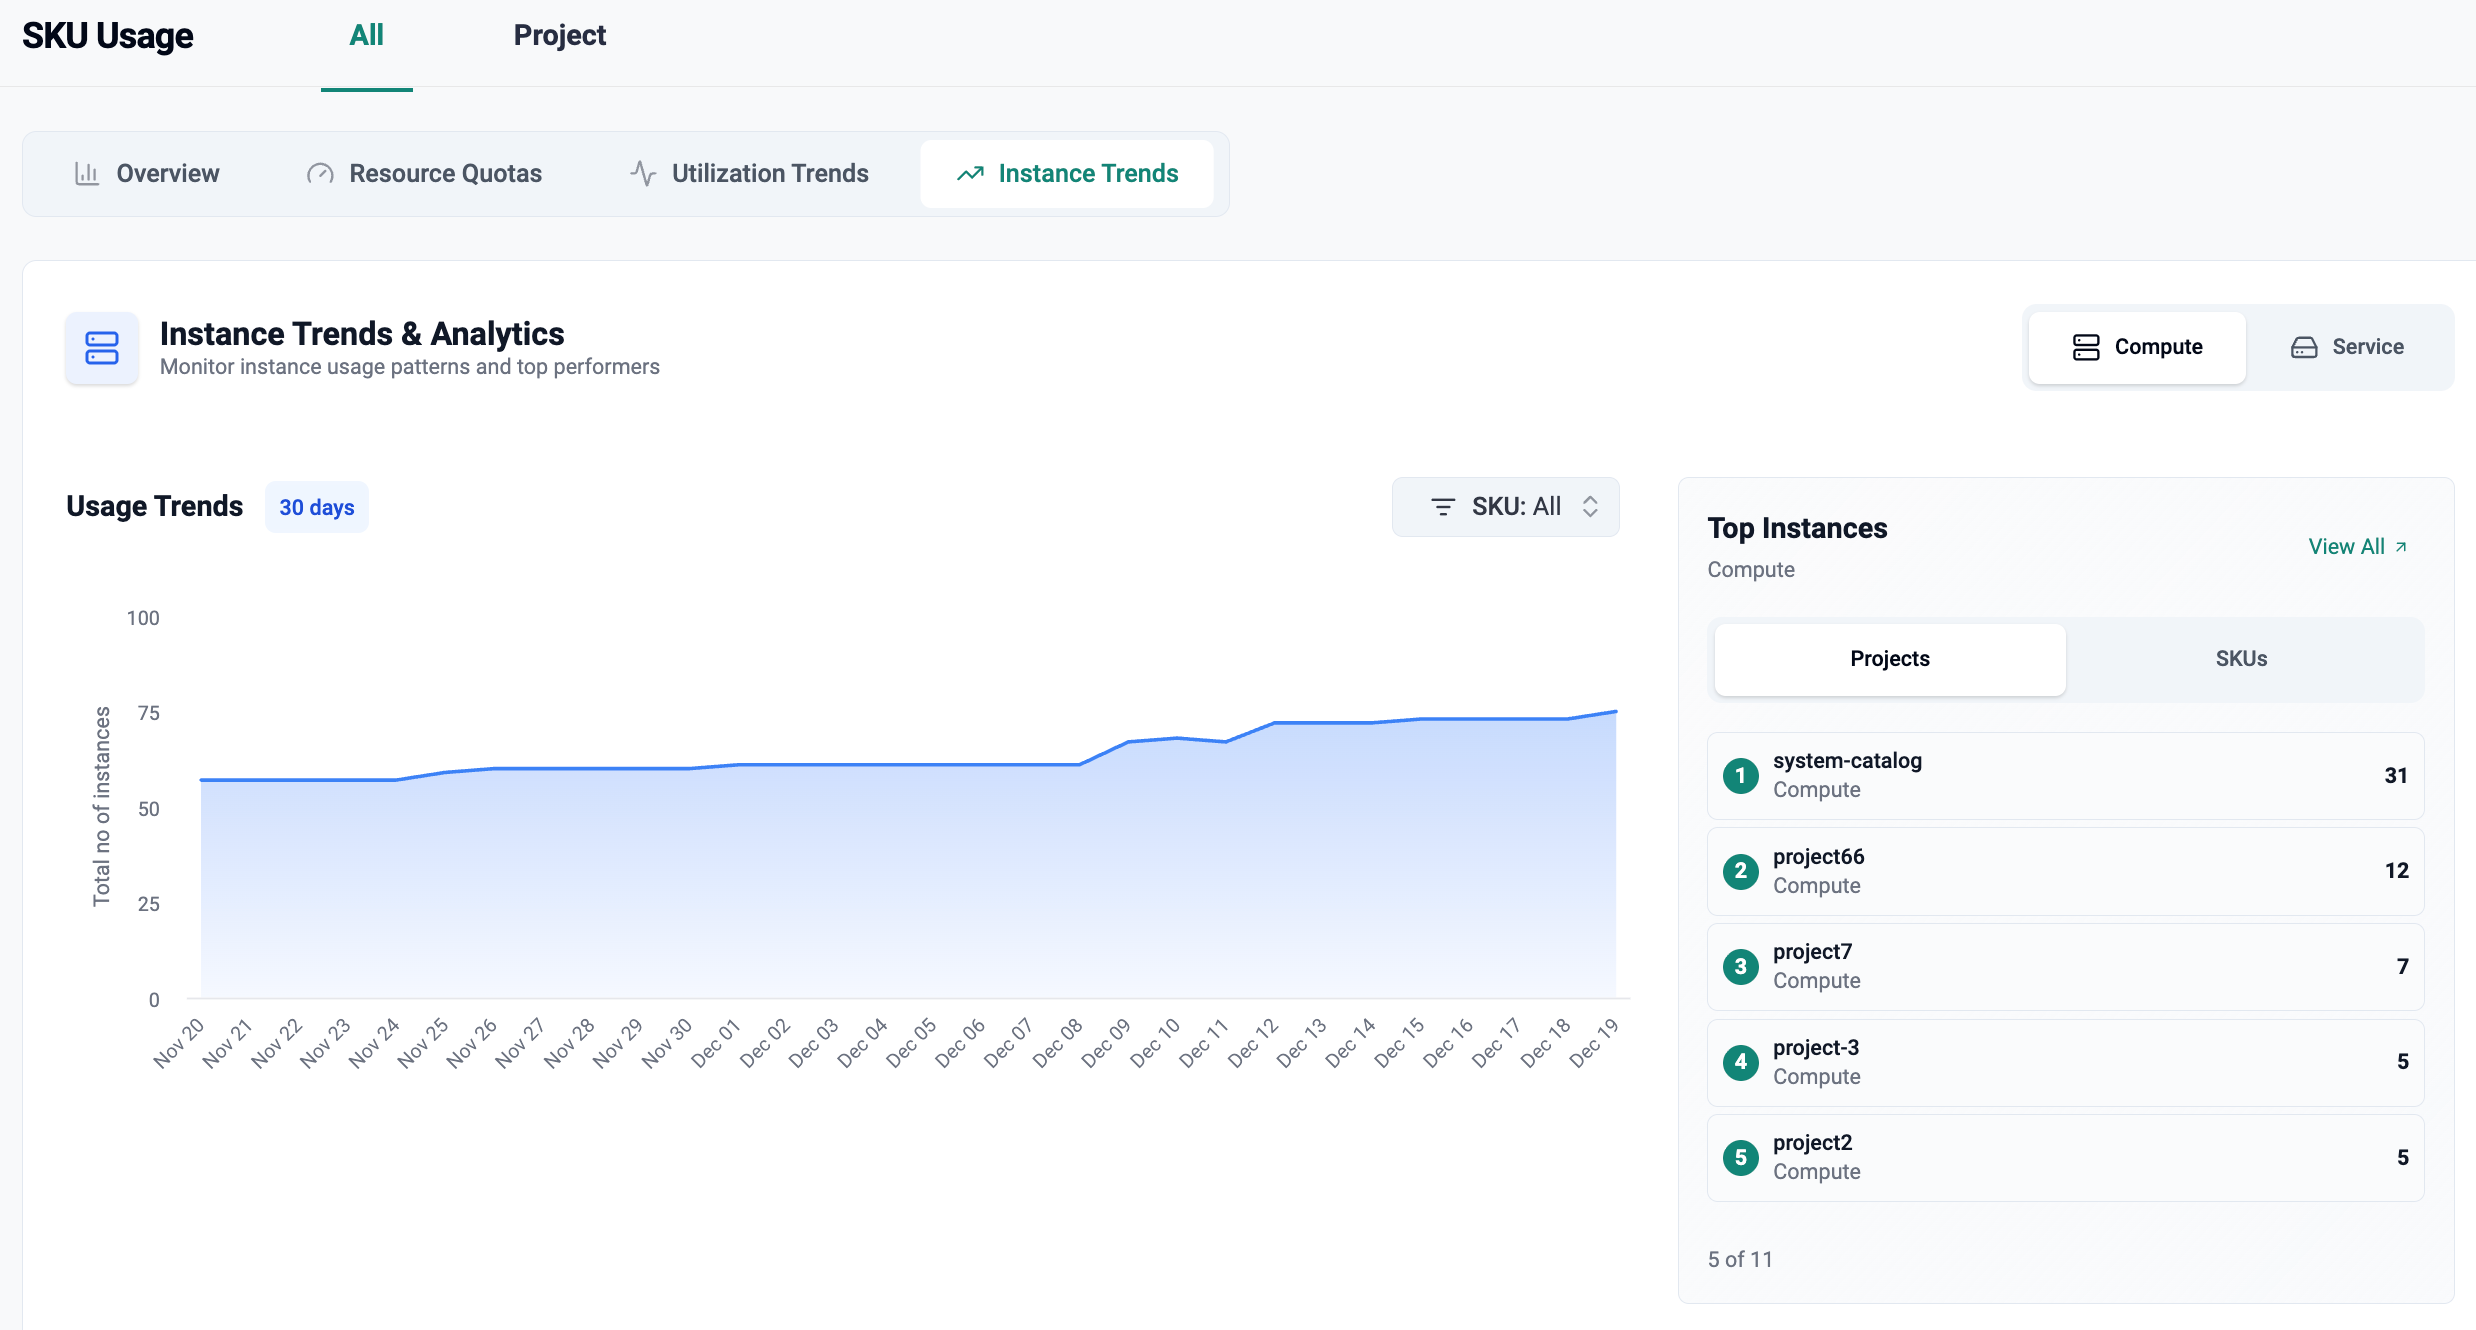Screen dimensions: 2476x1330
Task: Click the Dec 19 point on chart line
Action: 1615,712
